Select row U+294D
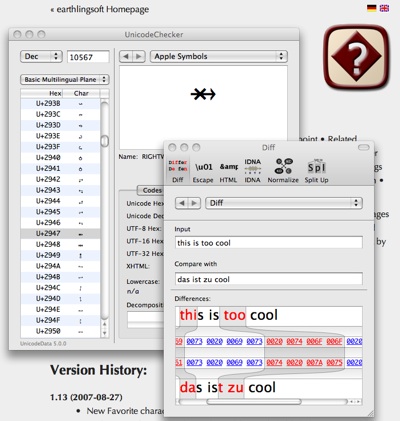The image size is (400, 421). (x=60, y=298)
